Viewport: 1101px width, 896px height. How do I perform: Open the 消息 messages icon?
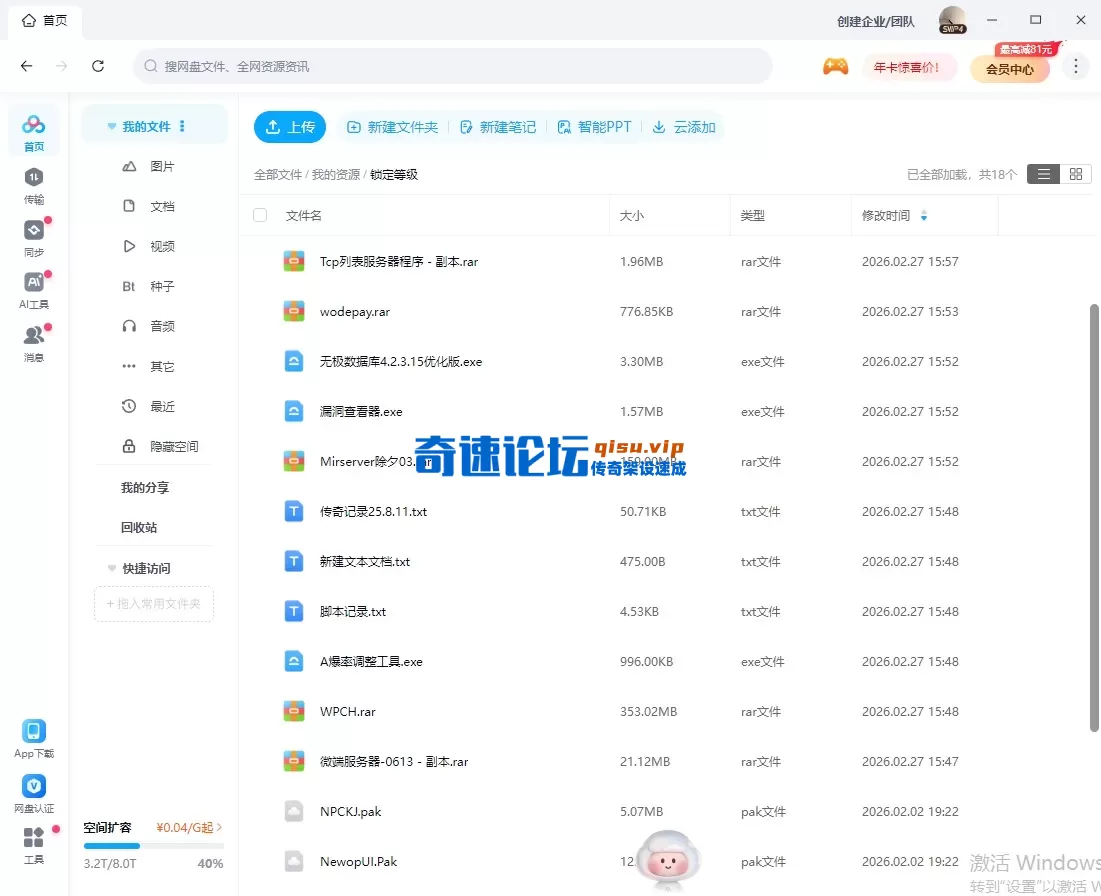coord(34,336)
